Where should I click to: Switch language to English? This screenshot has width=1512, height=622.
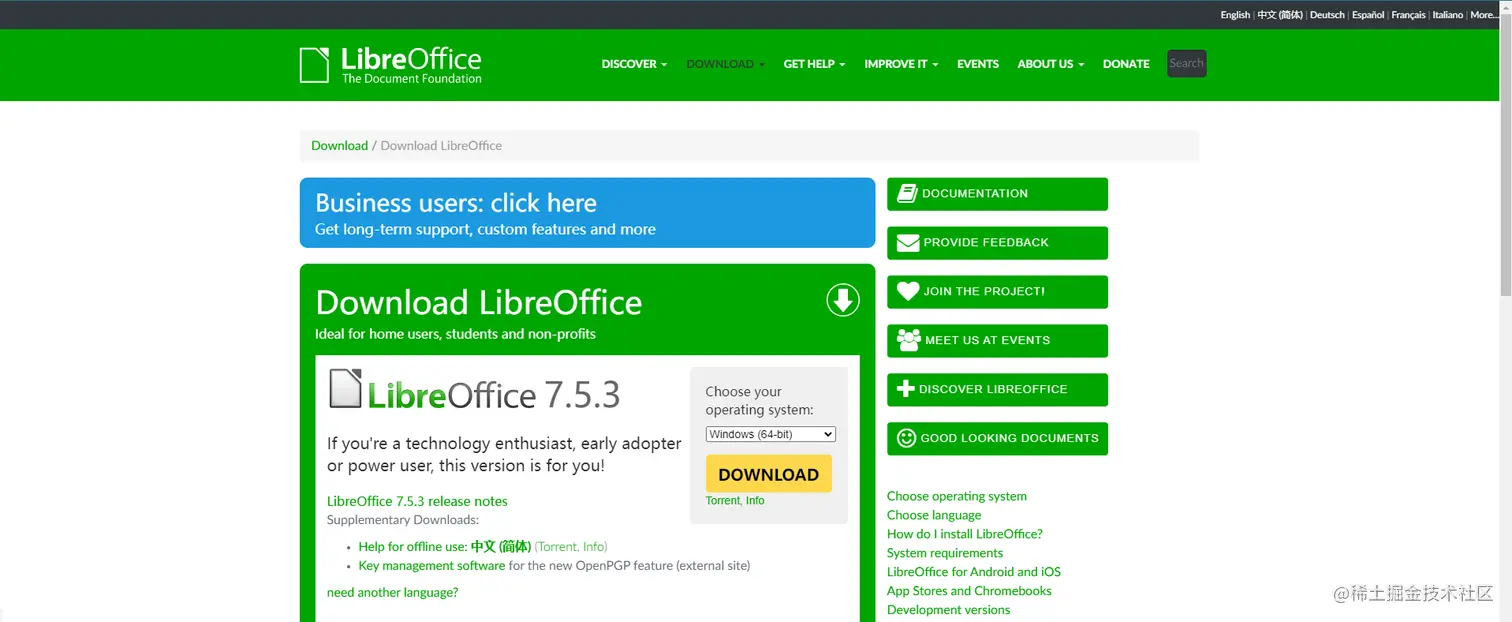tap(1235, 15)
